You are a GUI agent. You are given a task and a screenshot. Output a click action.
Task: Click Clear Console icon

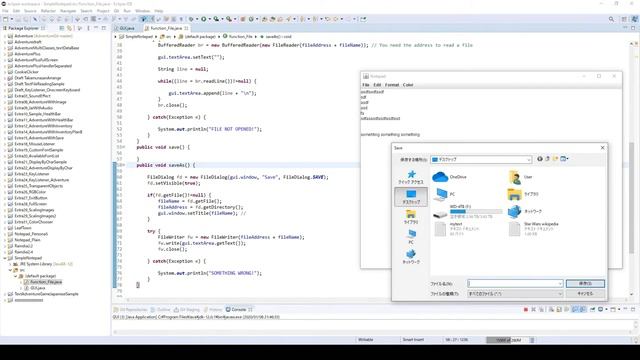pyautogui.click(x=551, y=310)
